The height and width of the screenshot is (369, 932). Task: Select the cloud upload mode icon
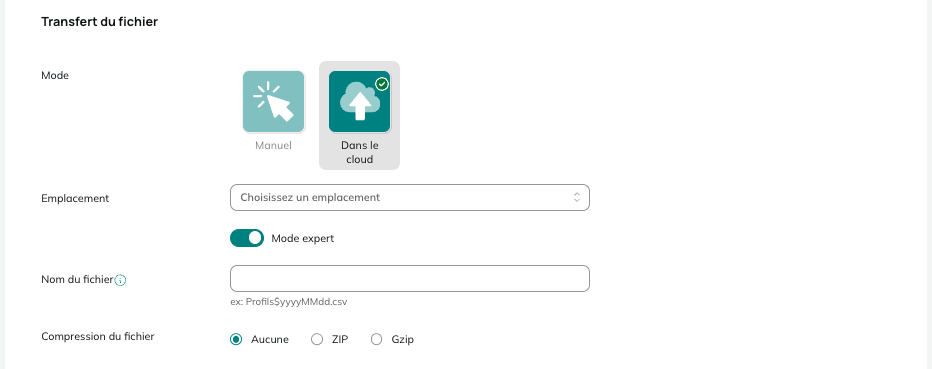[360, 102]
